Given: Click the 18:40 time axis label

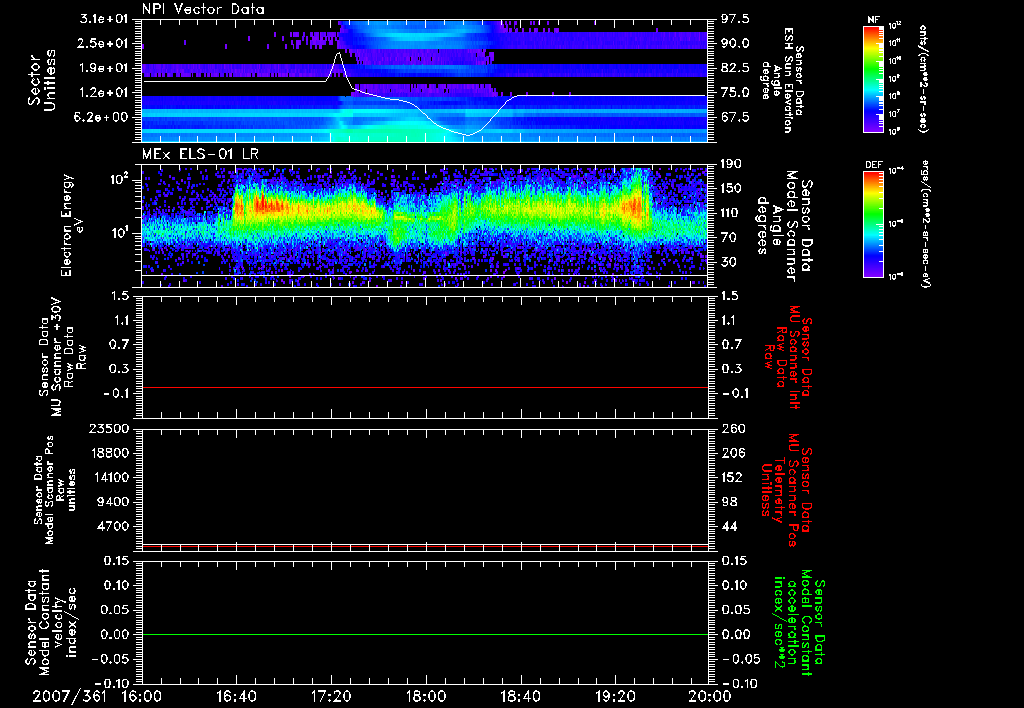Looking at the screenshot, I should [520, 694].
